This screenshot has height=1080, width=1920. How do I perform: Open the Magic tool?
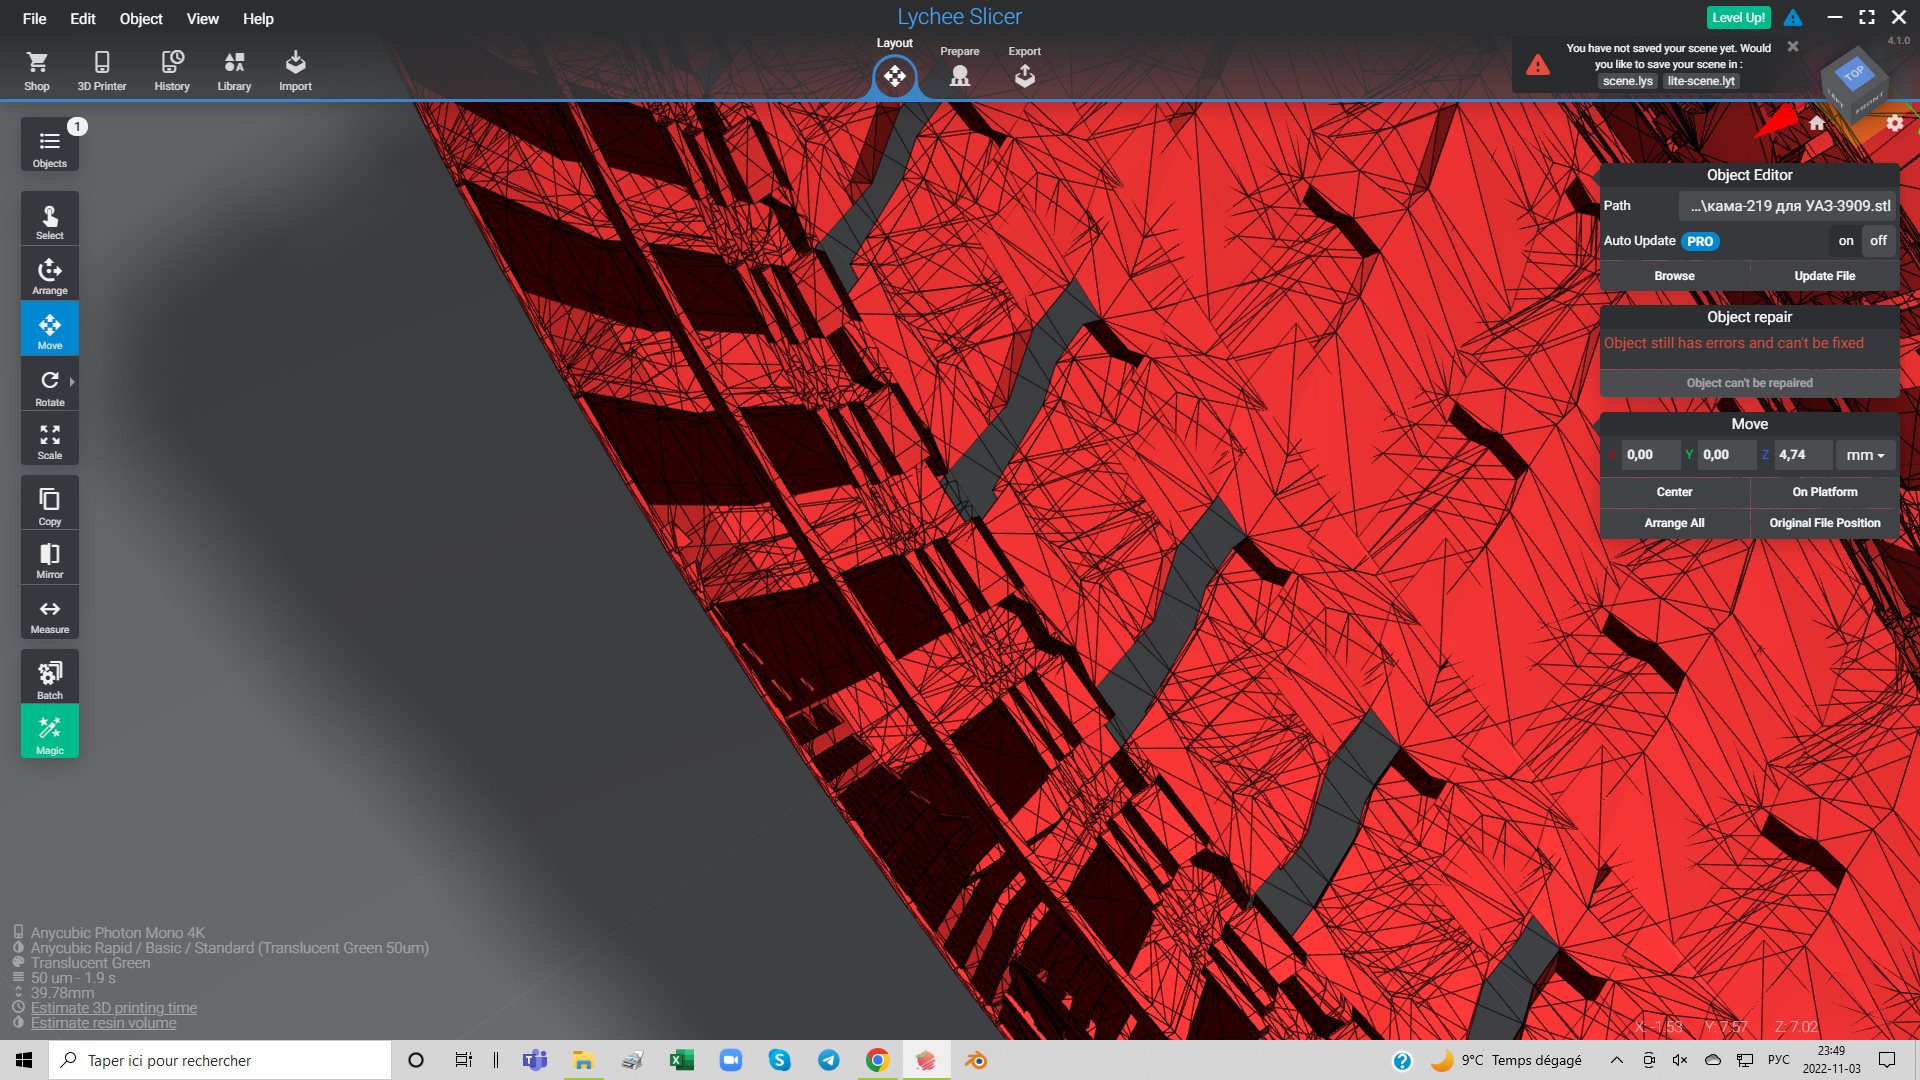click(49, 732)
